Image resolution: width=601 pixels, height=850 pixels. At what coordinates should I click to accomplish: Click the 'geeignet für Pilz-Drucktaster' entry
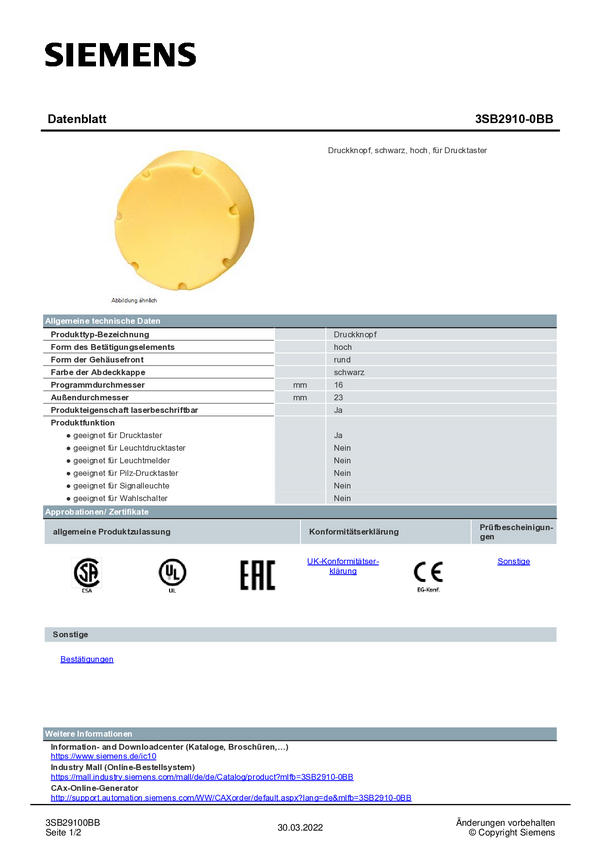click(126, 473)
